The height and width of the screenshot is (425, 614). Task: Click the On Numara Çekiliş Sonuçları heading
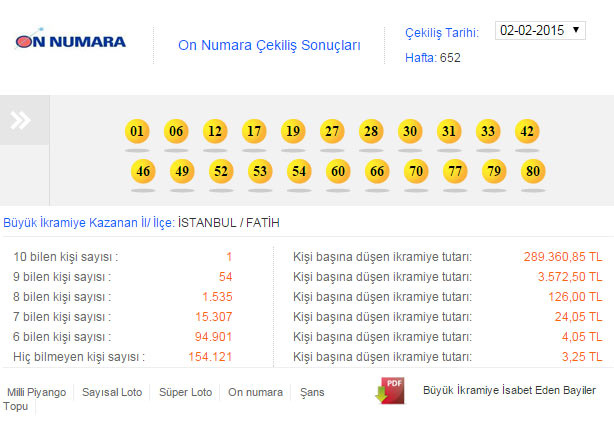pos(269,45)
